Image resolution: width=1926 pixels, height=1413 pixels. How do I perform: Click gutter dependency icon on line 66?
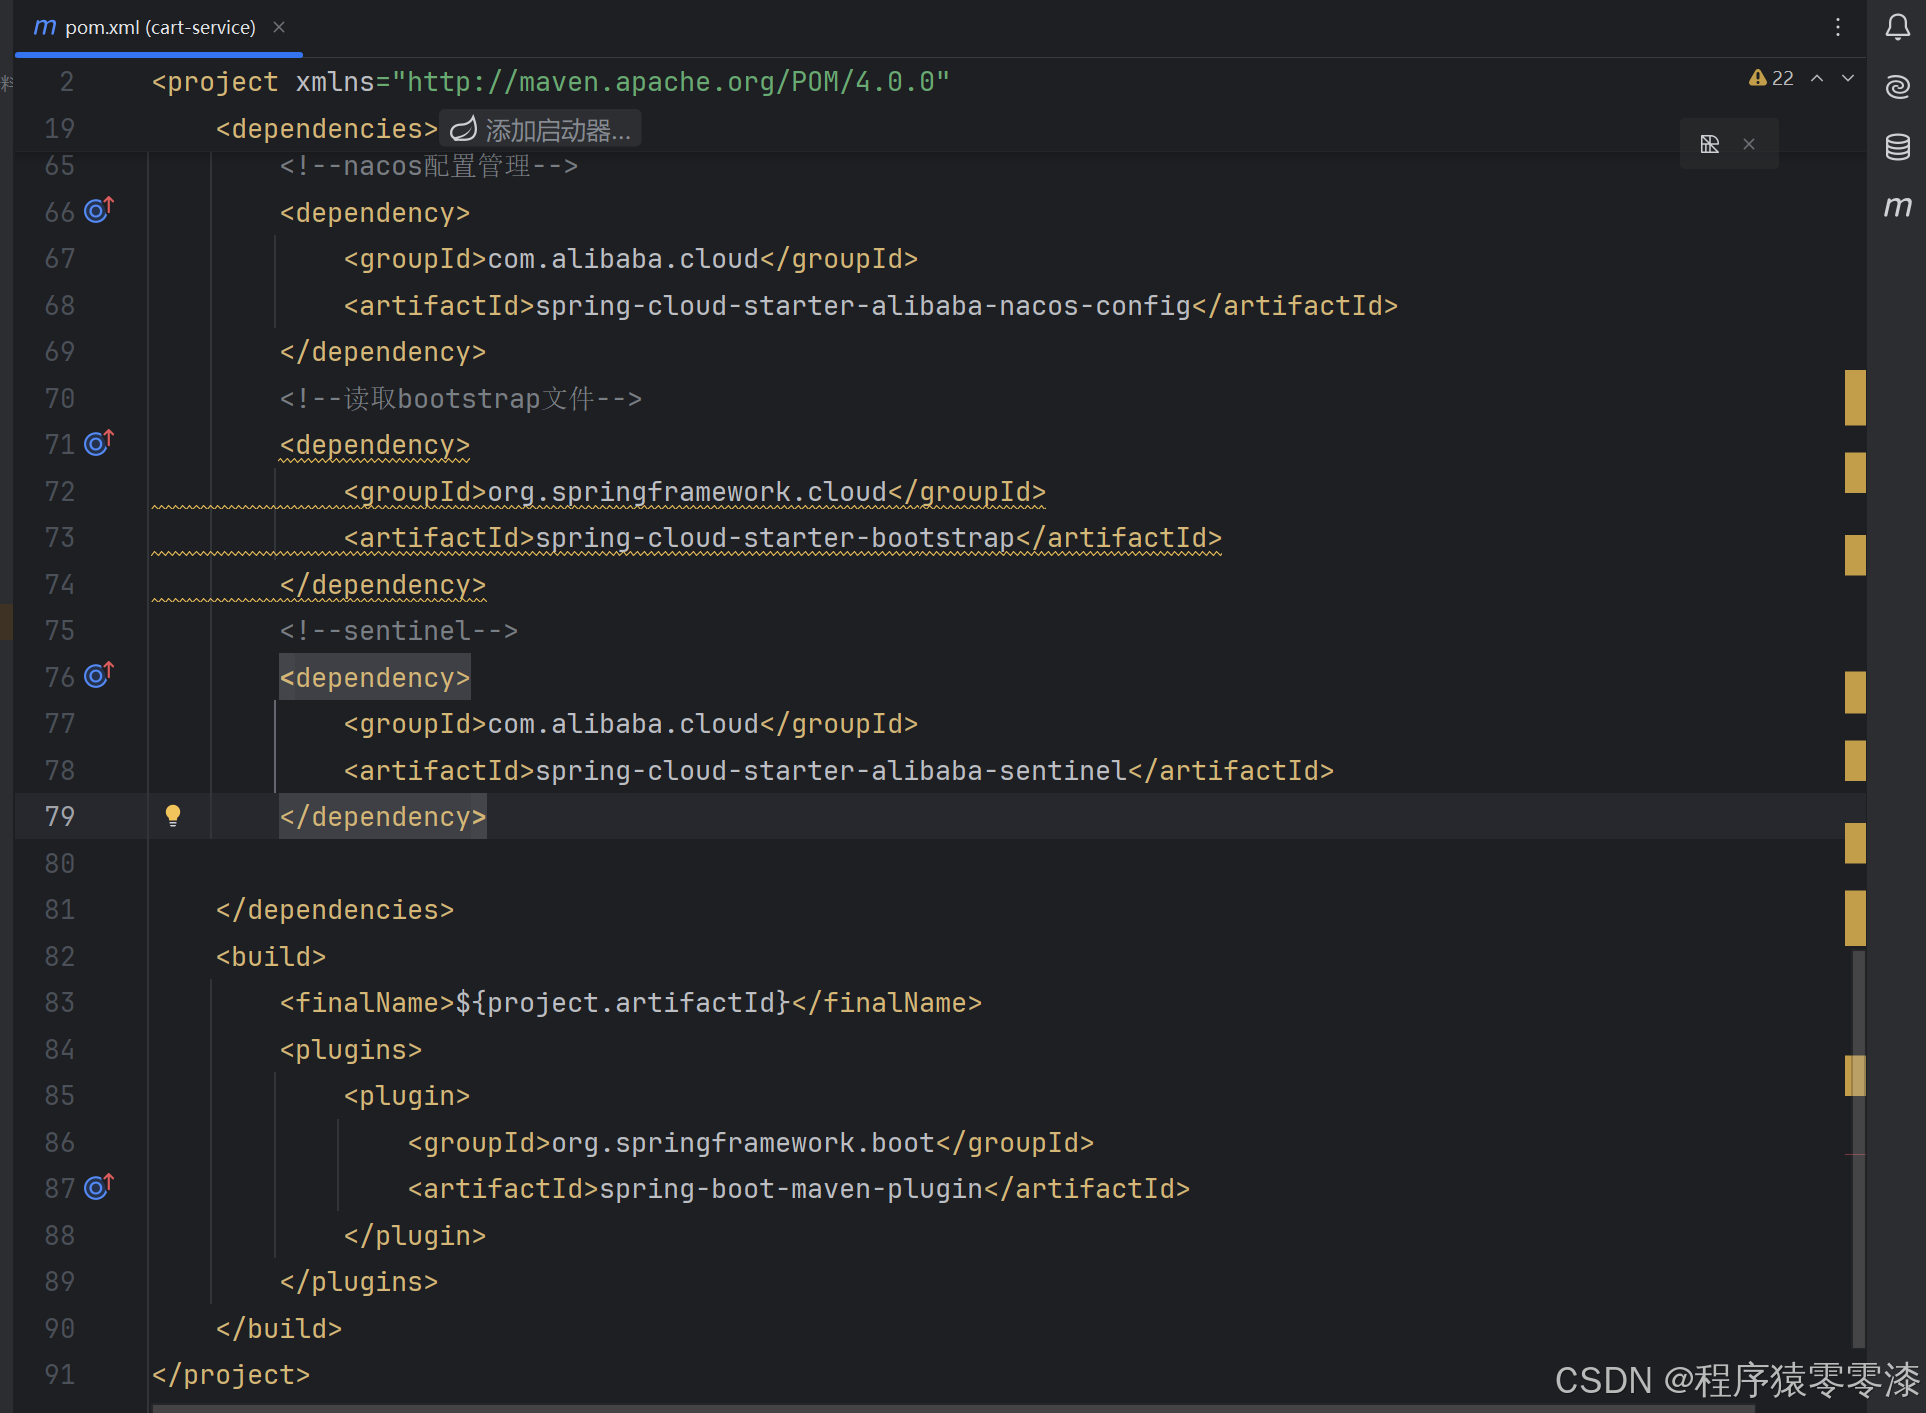tap(98, 210)
